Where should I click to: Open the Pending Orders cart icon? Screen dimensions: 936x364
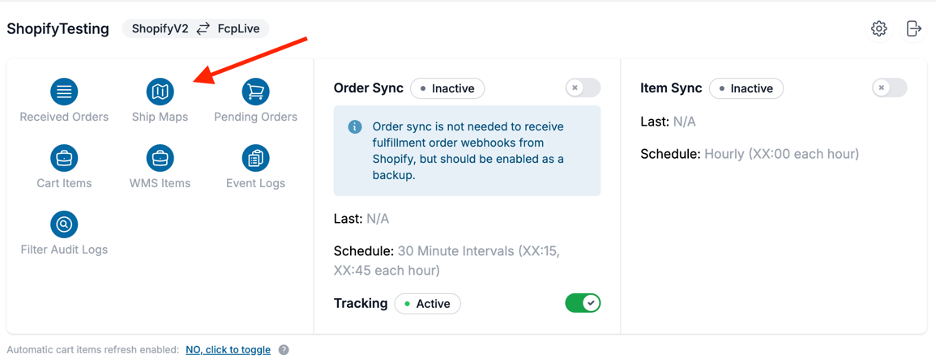point(255,91)
